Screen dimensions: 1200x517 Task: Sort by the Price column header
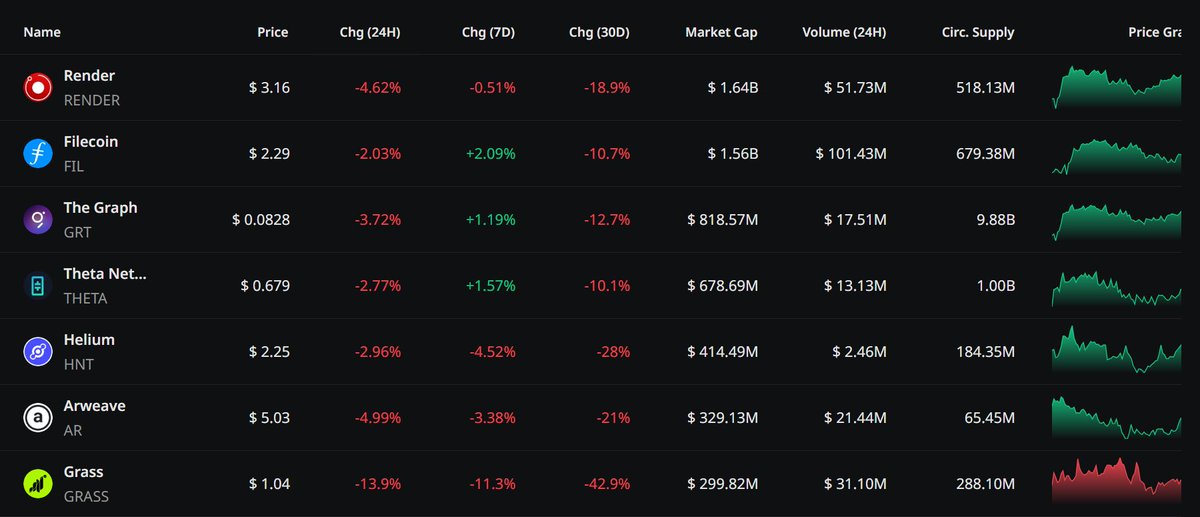coord(272,32)
